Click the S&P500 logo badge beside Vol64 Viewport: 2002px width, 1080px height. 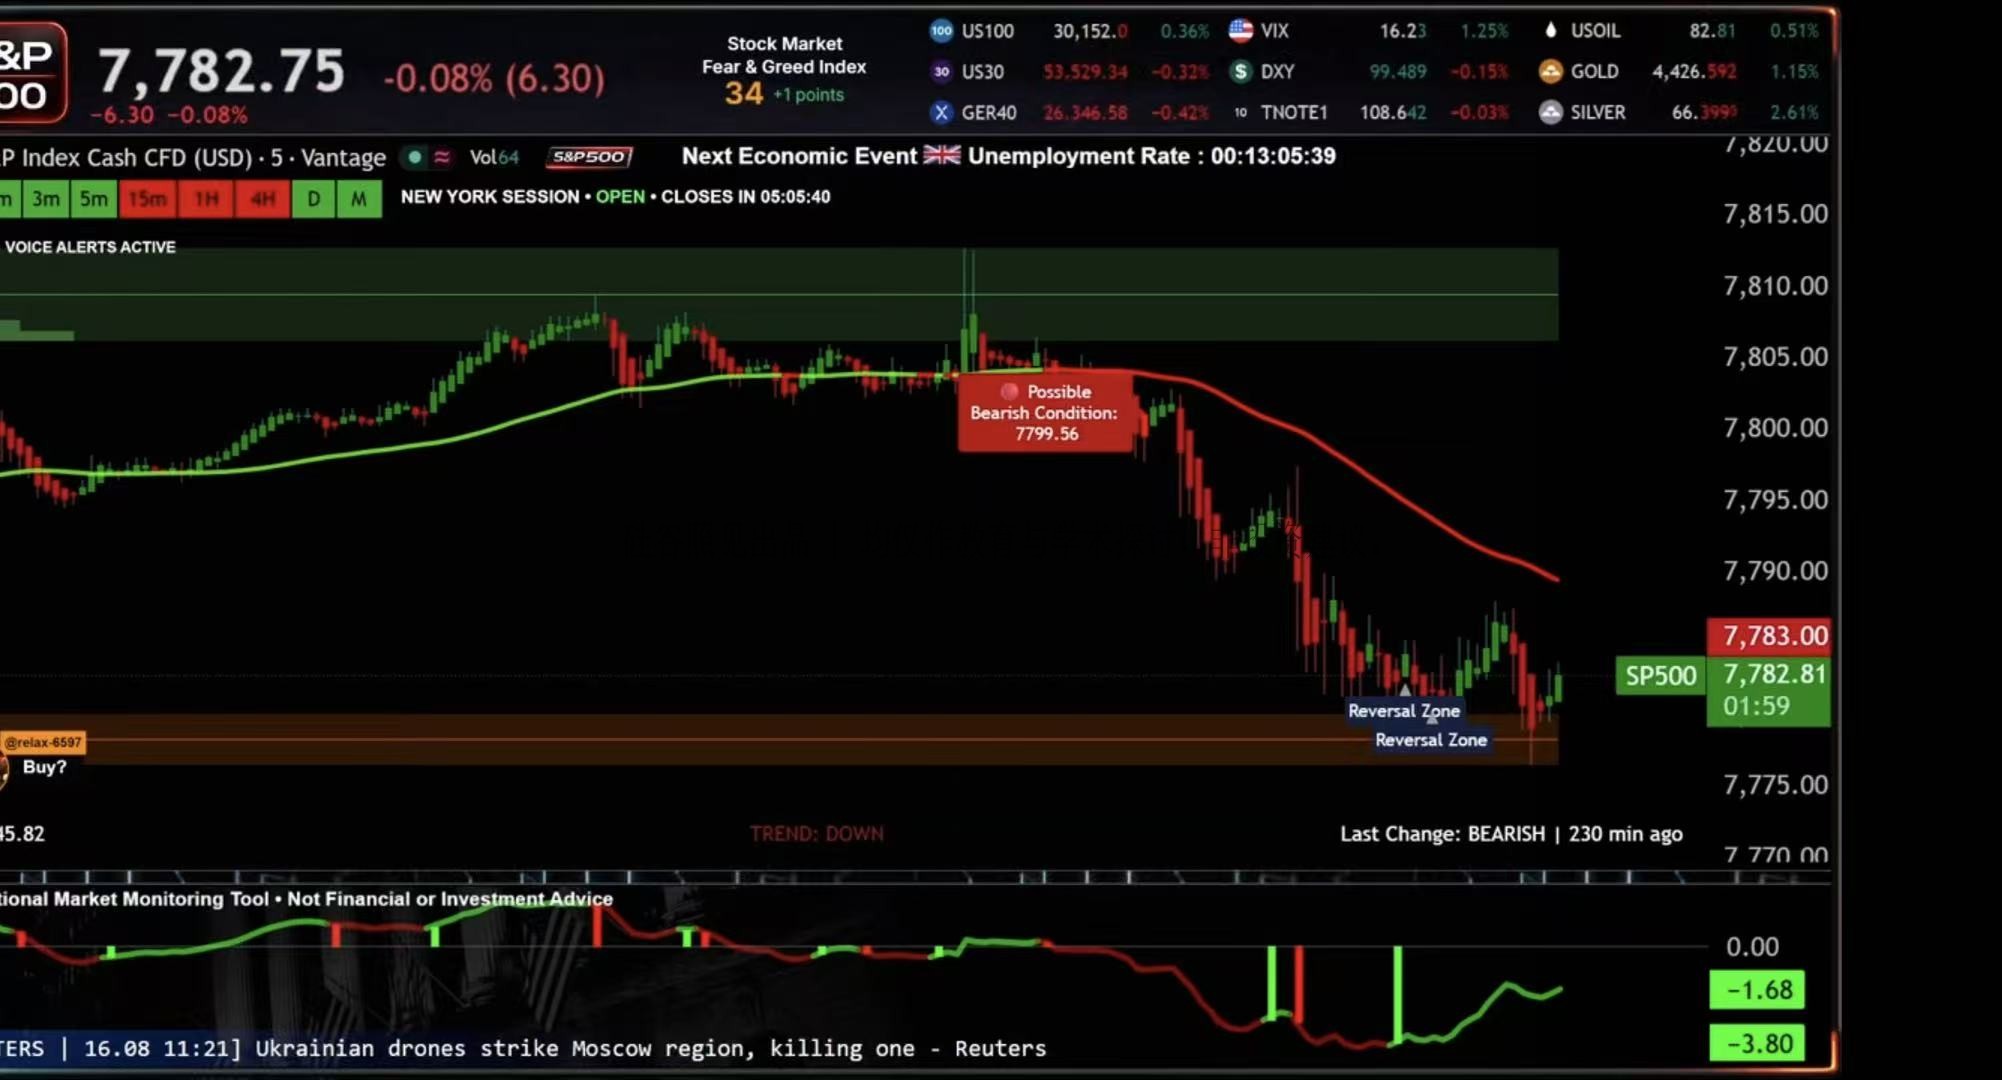point(590,157)
